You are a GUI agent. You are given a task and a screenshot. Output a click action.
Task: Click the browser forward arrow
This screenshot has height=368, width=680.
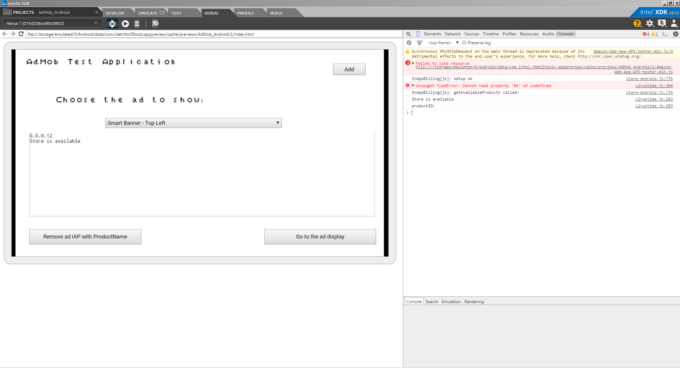pyautogui.click(x=13, y=34)
